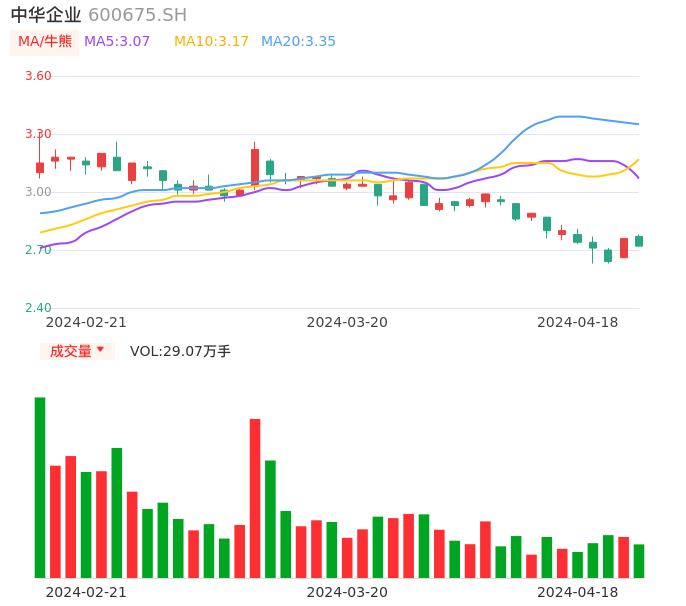This screenshot has width=686, height=606.
Task: Select the tallest green volume bar at far left
Action: (40, 487)
